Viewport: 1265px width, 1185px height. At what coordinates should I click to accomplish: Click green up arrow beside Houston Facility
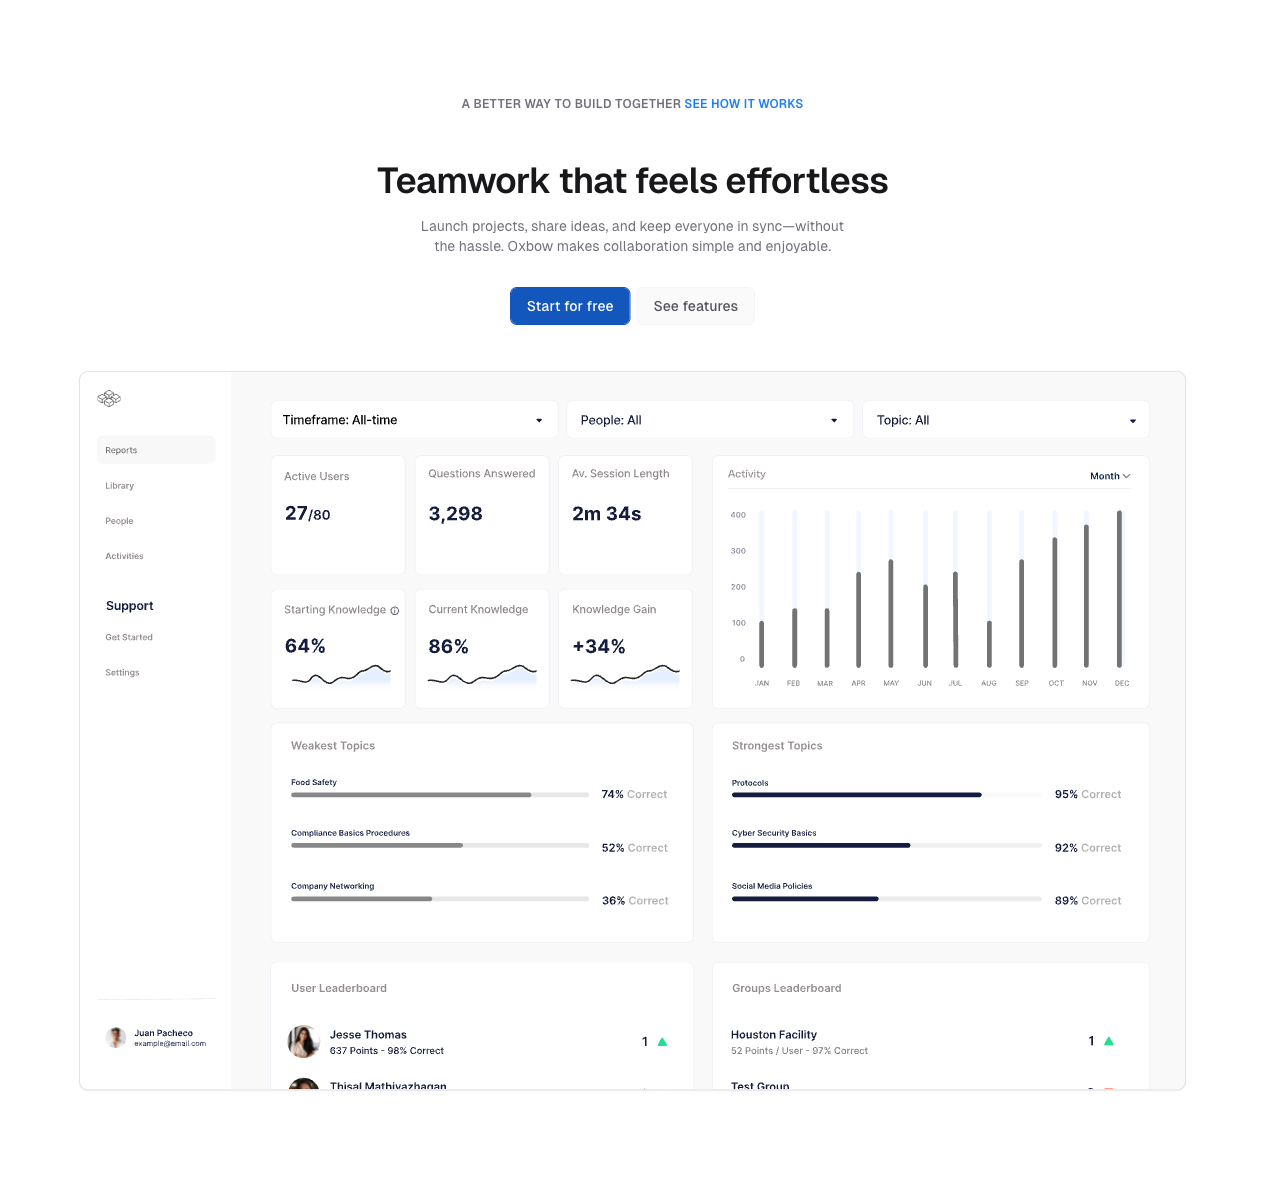[1108, 1041]
